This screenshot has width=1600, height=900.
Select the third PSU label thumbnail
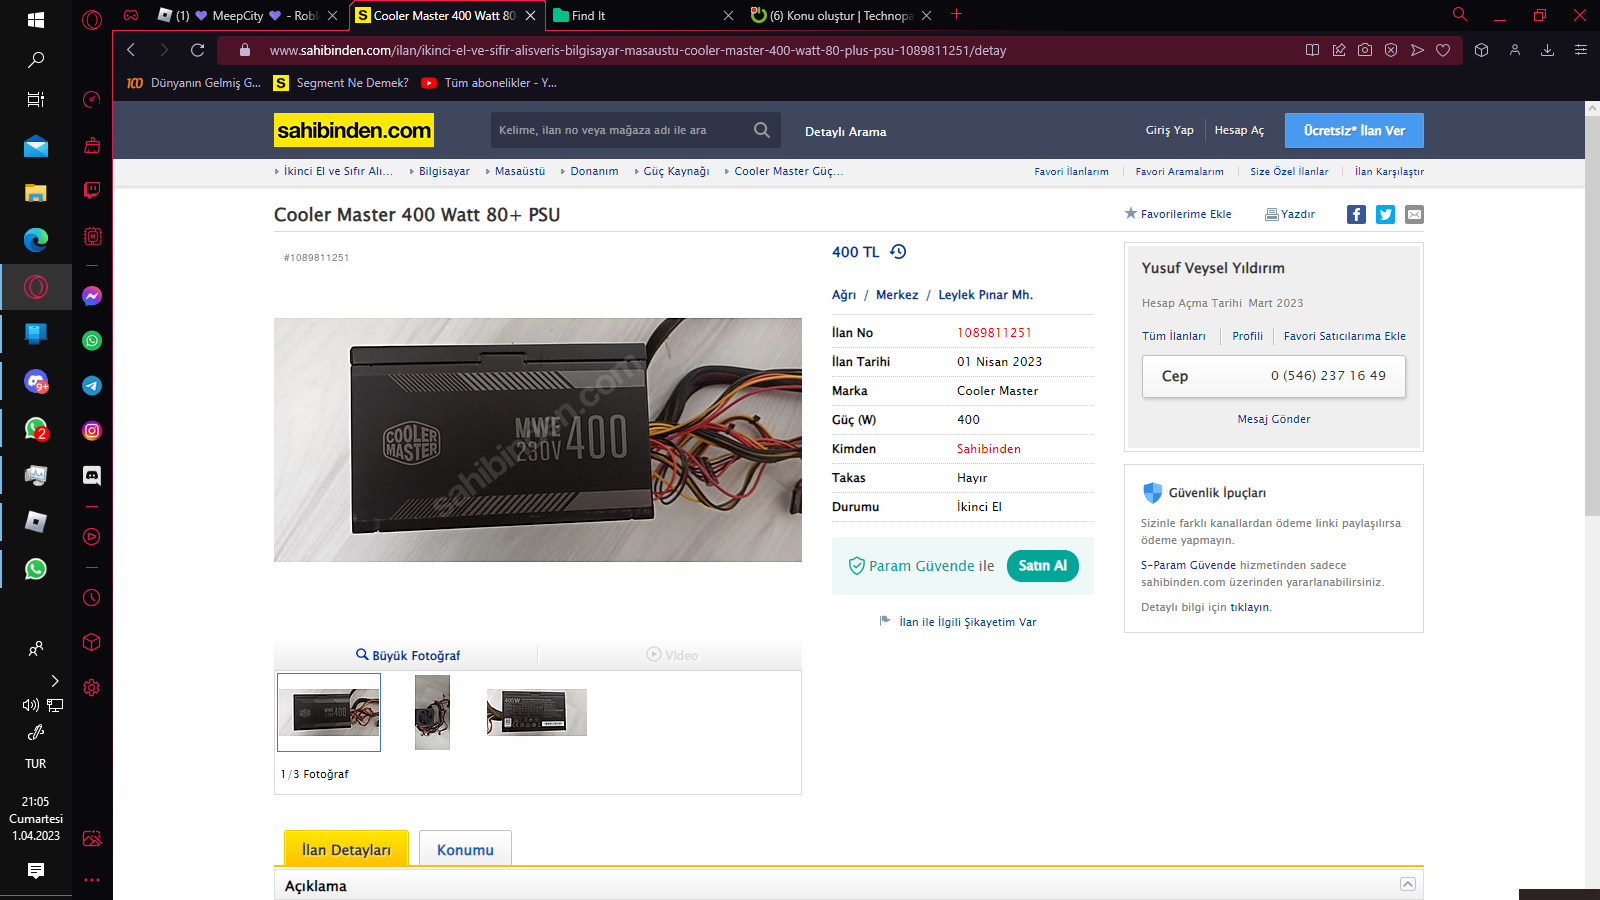coord(537,712)
